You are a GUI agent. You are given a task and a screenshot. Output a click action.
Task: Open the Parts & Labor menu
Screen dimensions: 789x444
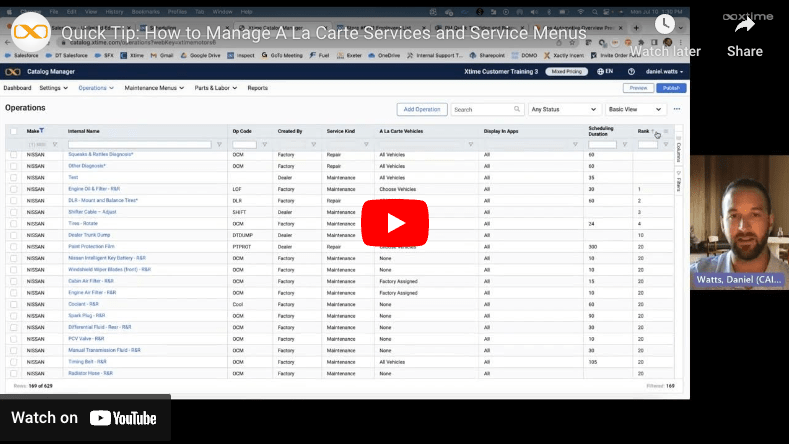click(216, 88)
